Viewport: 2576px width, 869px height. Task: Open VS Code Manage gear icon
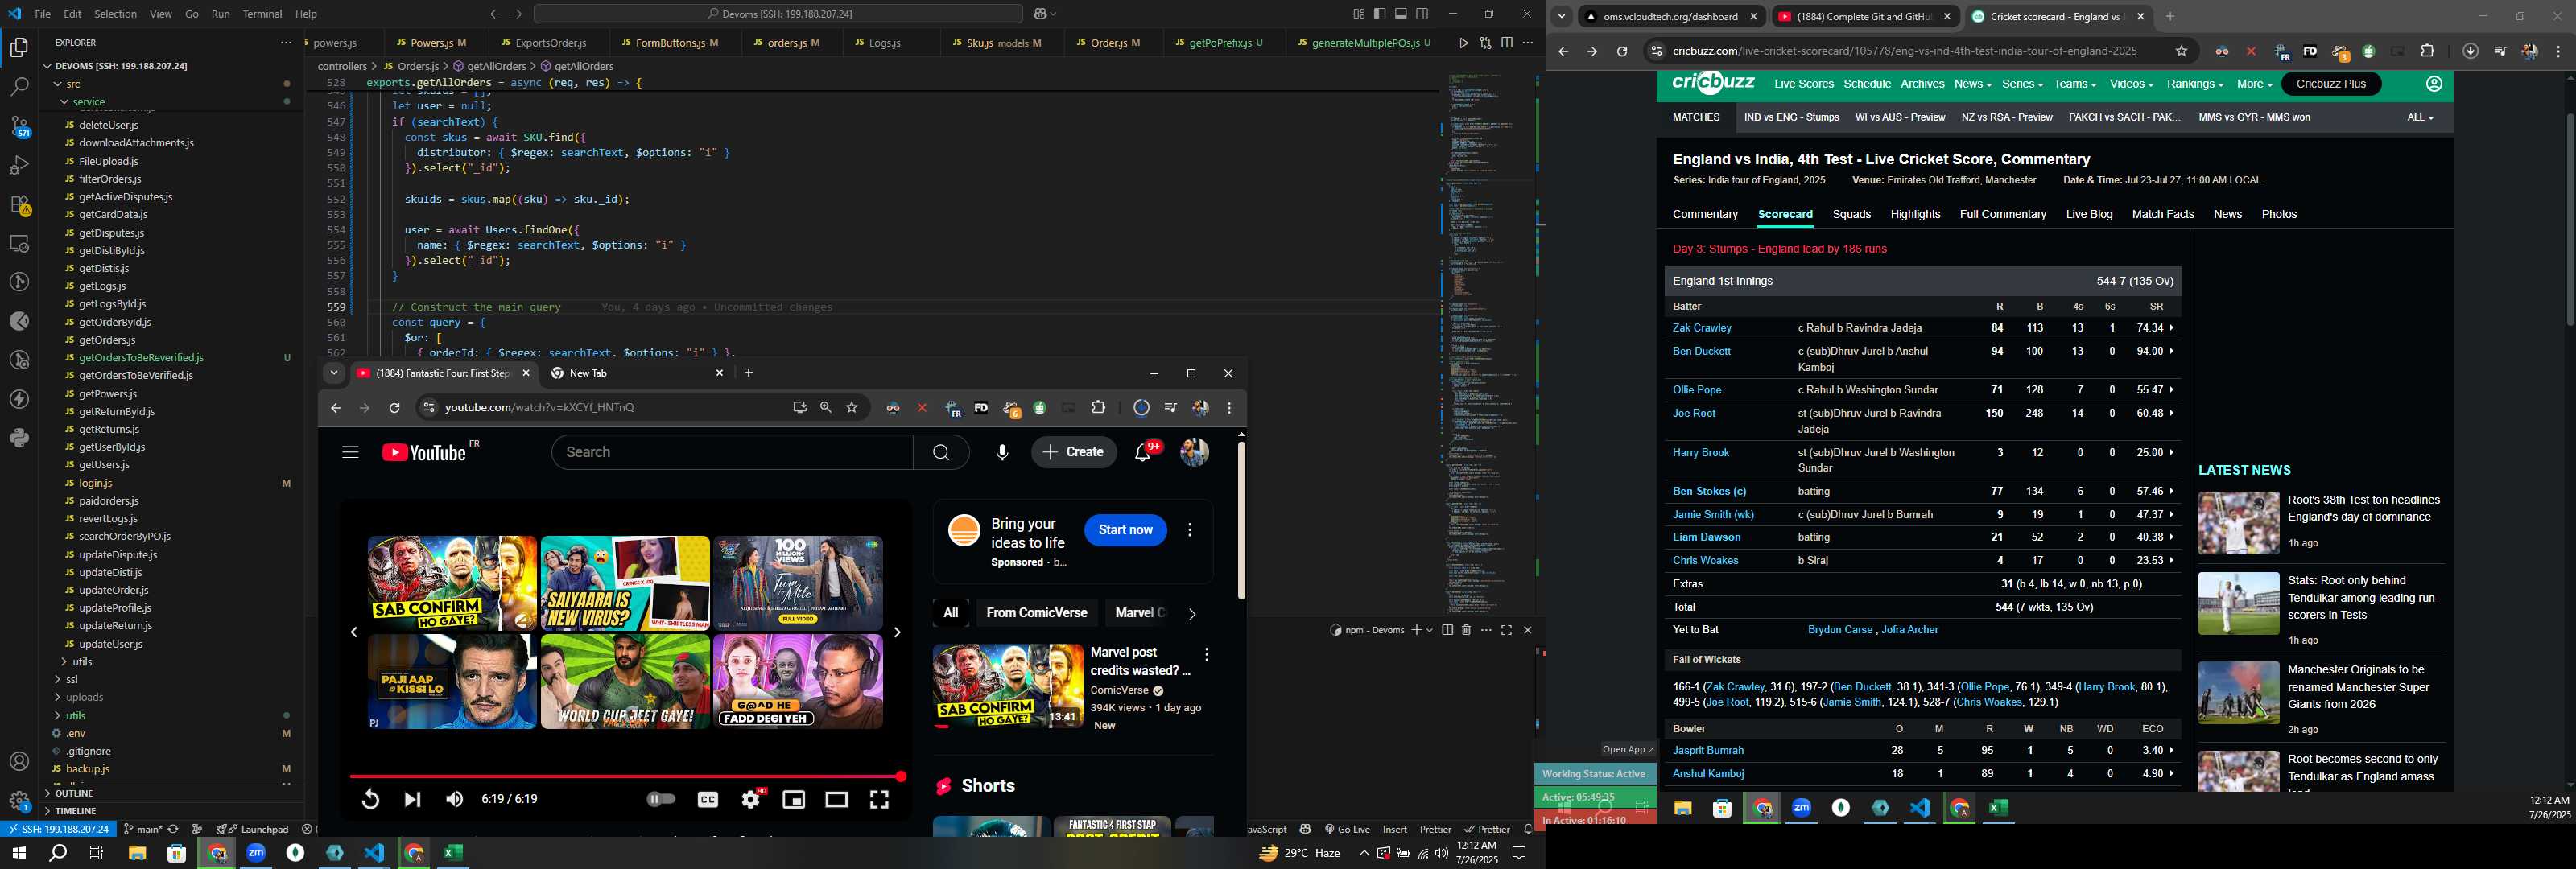coord(19,801)
